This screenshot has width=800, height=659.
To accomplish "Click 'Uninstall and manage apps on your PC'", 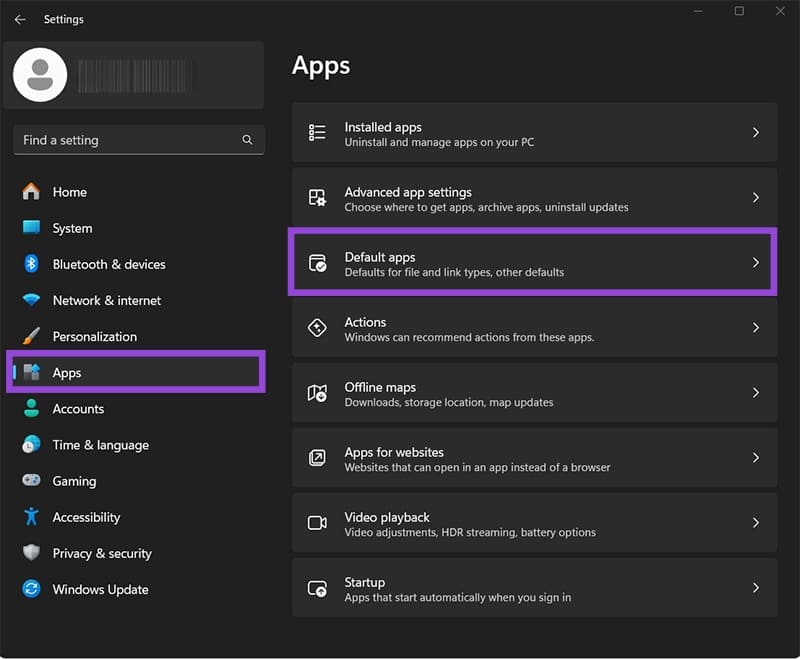I will (439, 142).
